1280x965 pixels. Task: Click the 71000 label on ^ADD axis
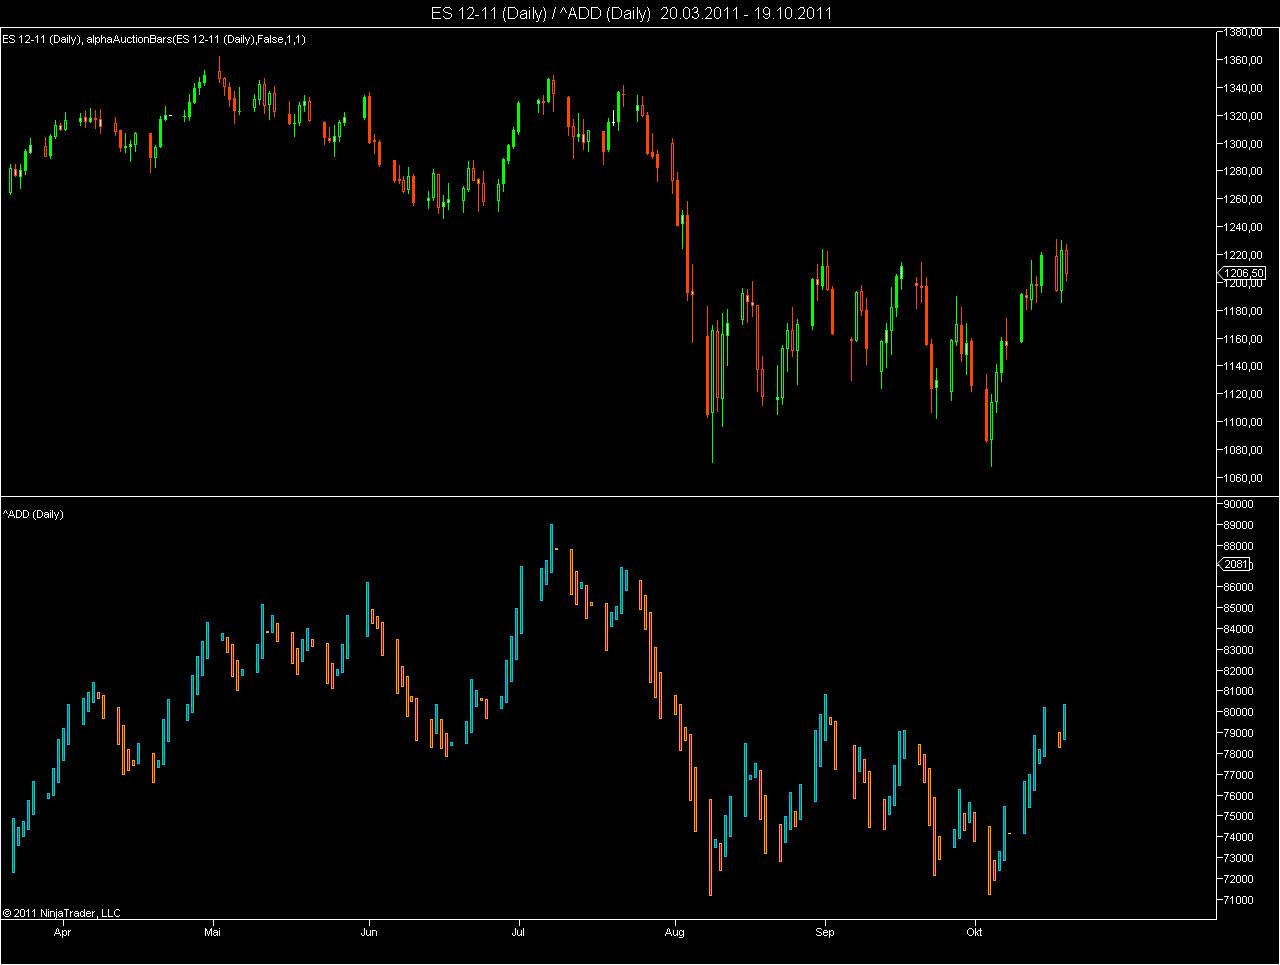[1238, 900]
